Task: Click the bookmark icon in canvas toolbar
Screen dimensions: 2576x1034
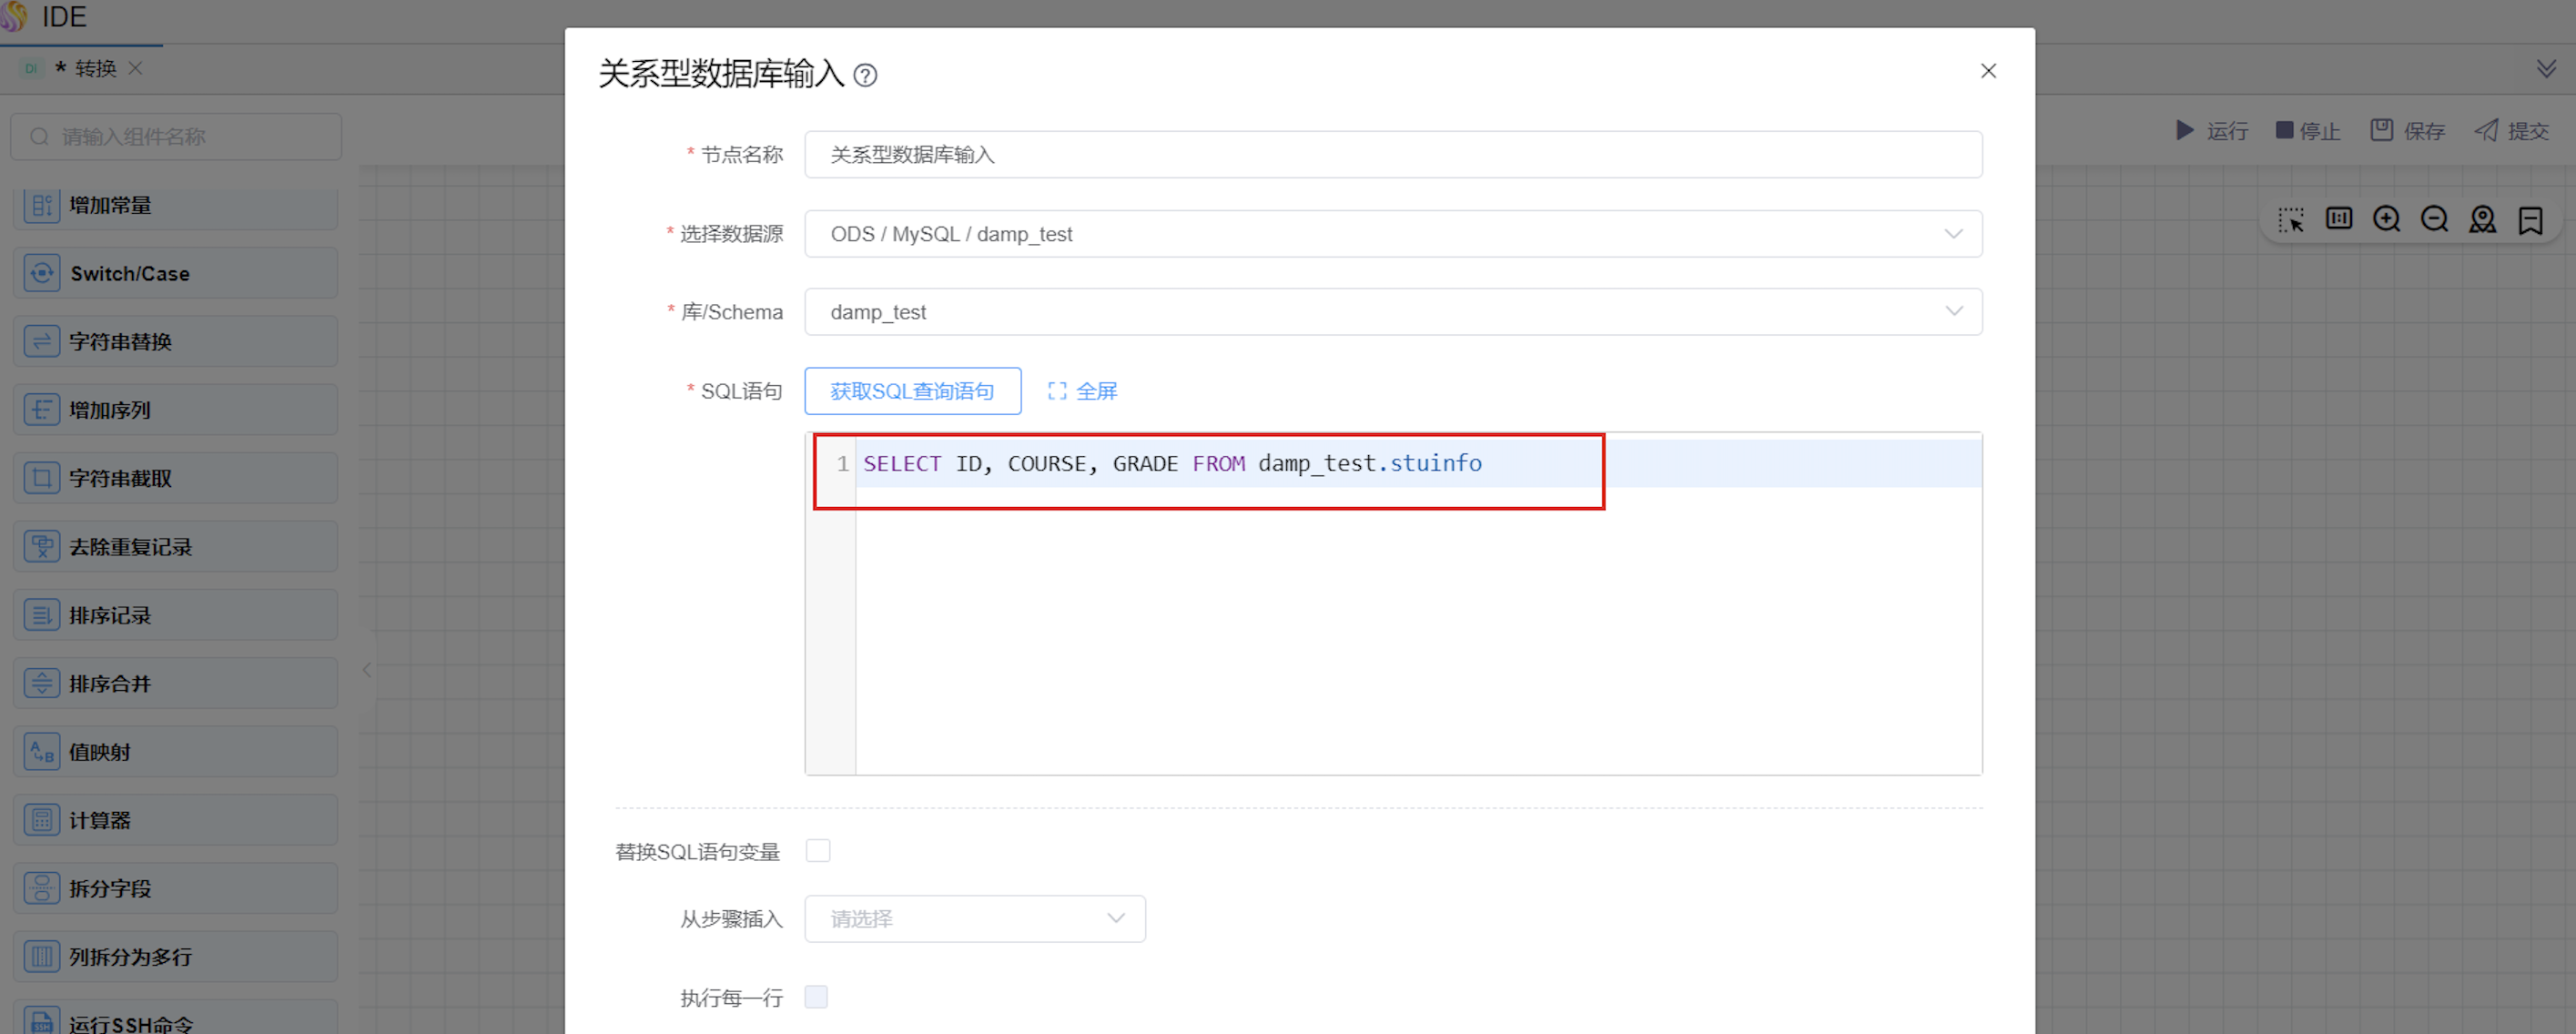Action: tap(2530, 219)
